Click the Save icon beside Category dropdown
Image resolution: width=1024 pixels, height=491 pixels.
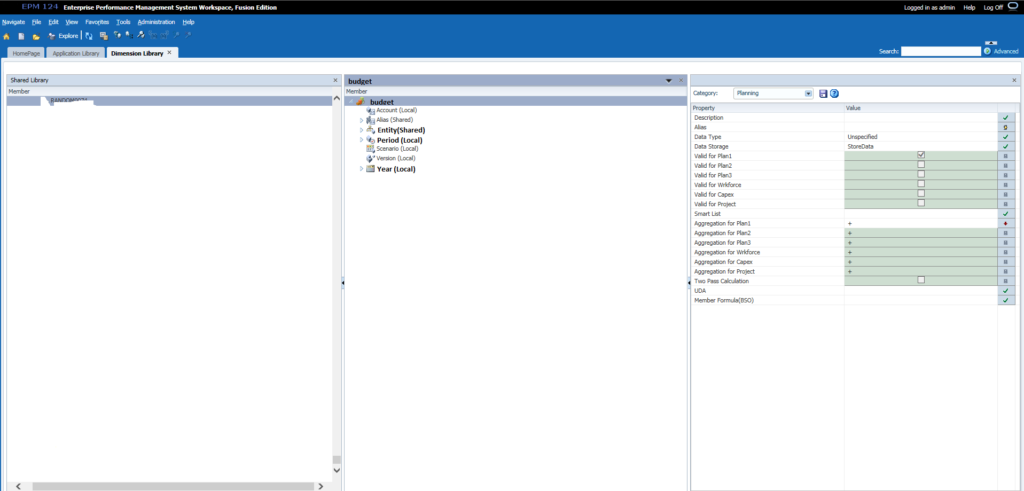823,93
